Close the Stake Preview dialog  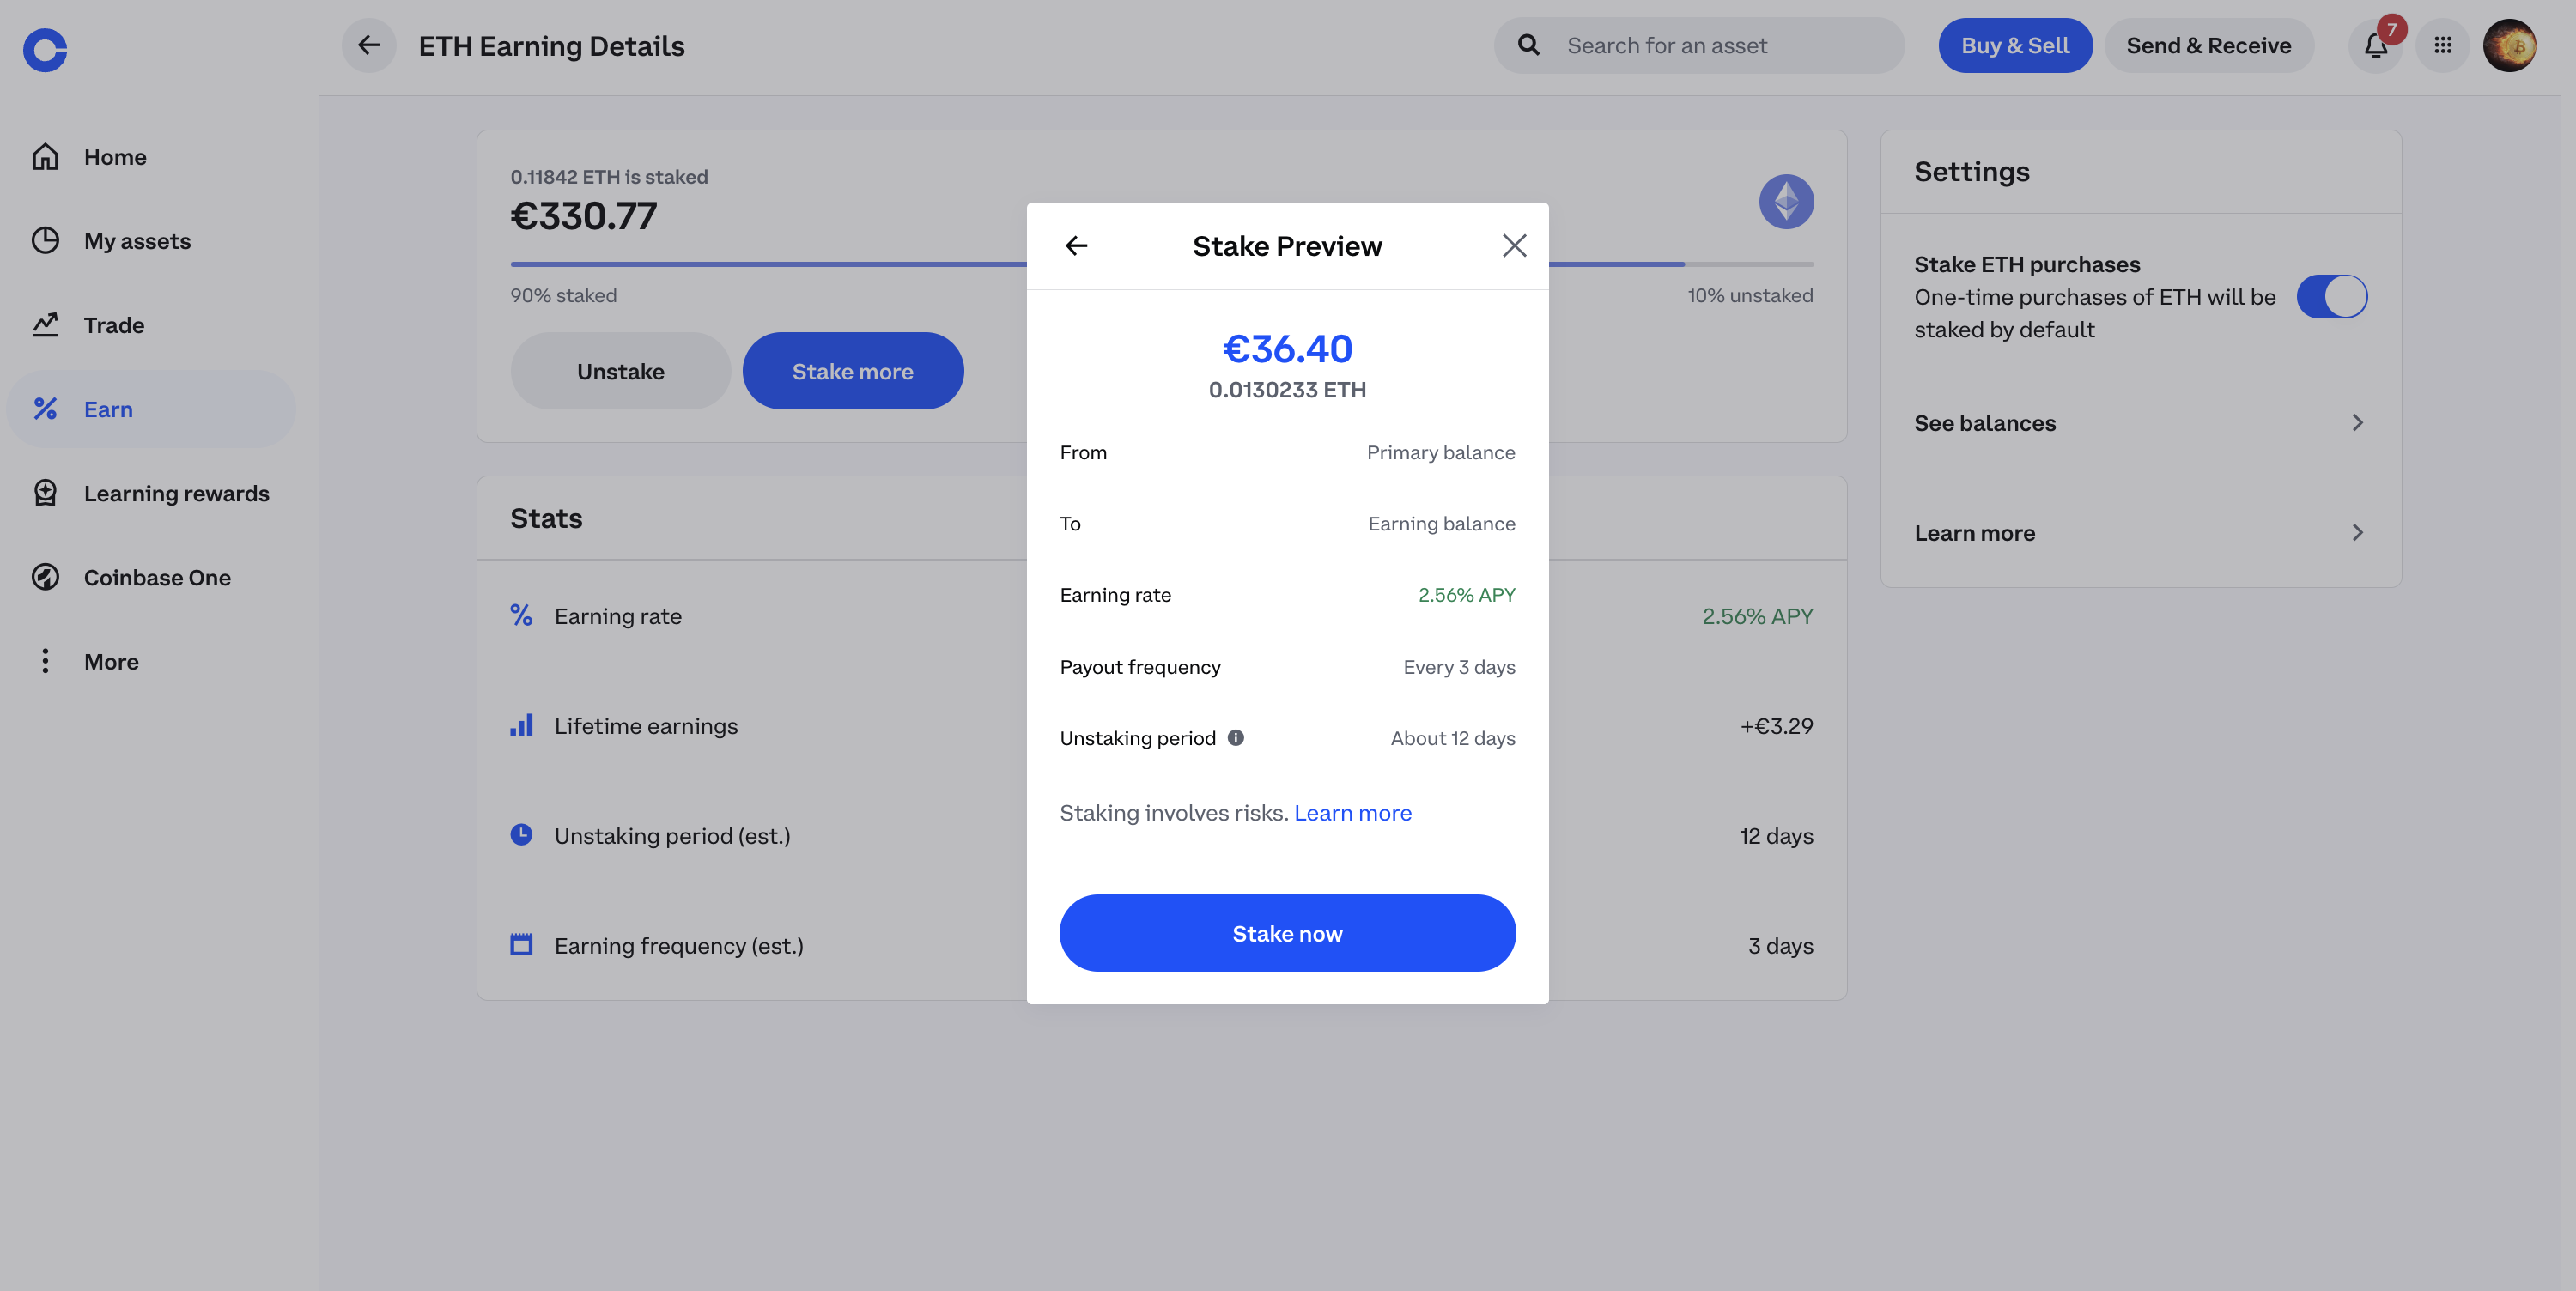(x=1514, y=246)
